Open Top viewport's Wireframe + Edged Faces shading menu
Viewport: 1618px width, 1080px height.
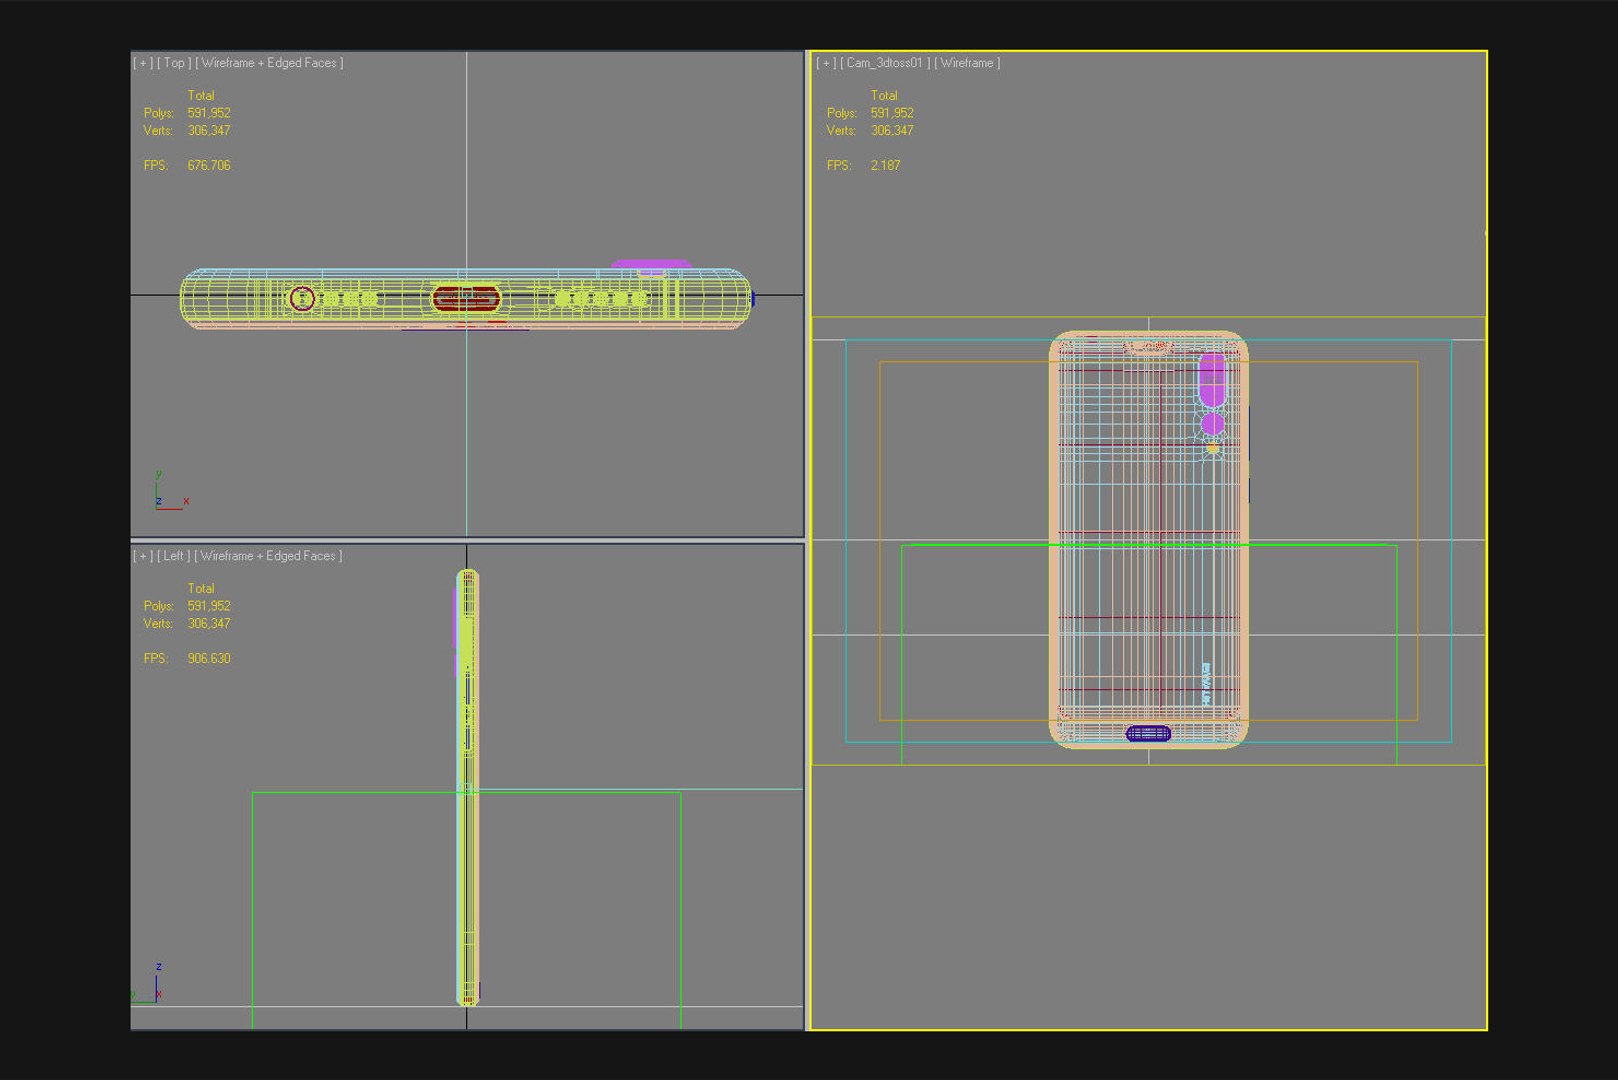click(269, 63)
